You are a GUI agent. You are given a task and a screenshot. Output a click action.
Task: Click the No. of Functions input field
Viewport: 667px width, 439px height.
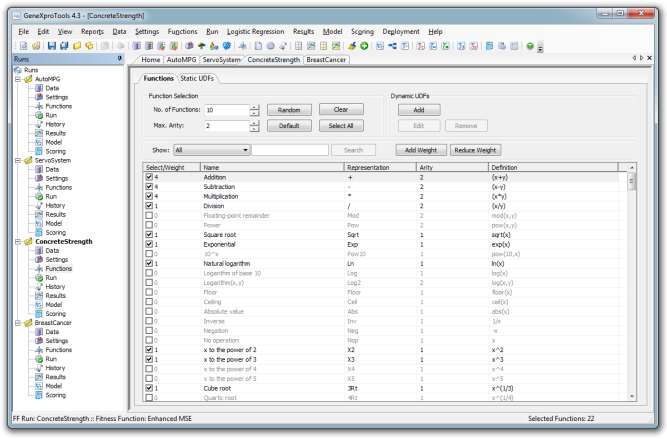coord(227,110)
